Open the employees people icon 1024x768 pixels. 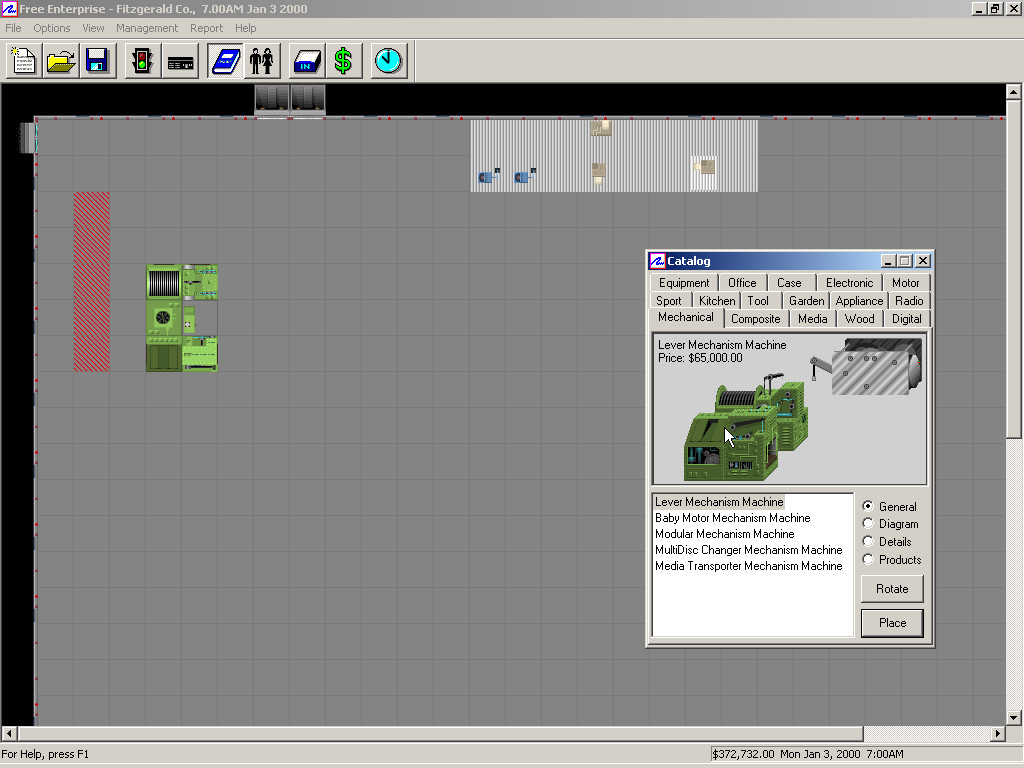click(x=262, y=61)
